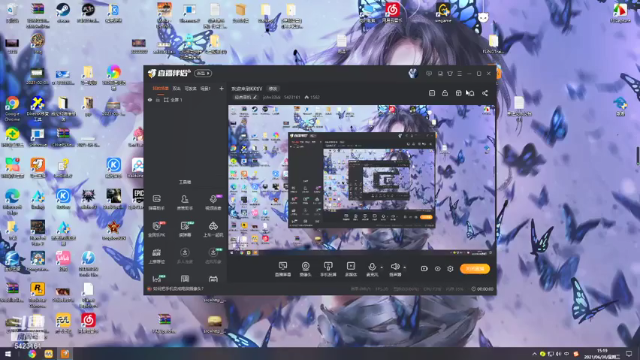Toggle the eye visibility of full-screen source
Viewport: 640px width, 360px height.
tap(150, 100)
